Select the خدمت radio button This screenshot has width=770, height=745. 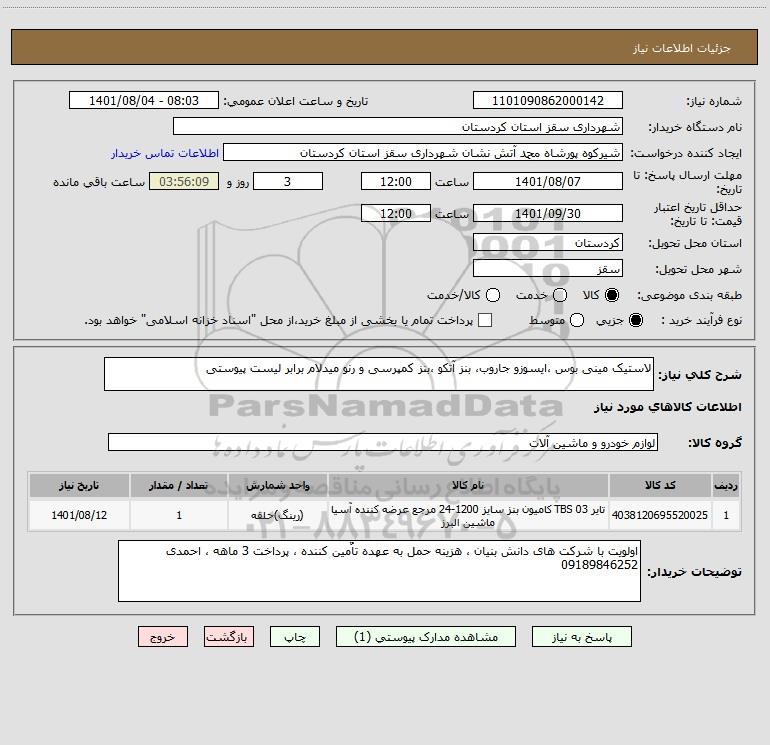coord(560,295)
